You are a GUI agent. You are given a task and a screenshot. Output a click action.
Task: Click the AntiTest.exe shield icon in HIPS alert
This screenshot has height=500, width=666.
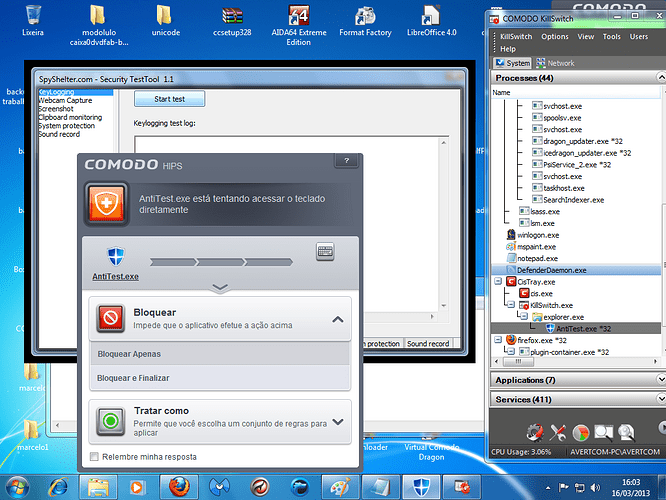(116, 257)
